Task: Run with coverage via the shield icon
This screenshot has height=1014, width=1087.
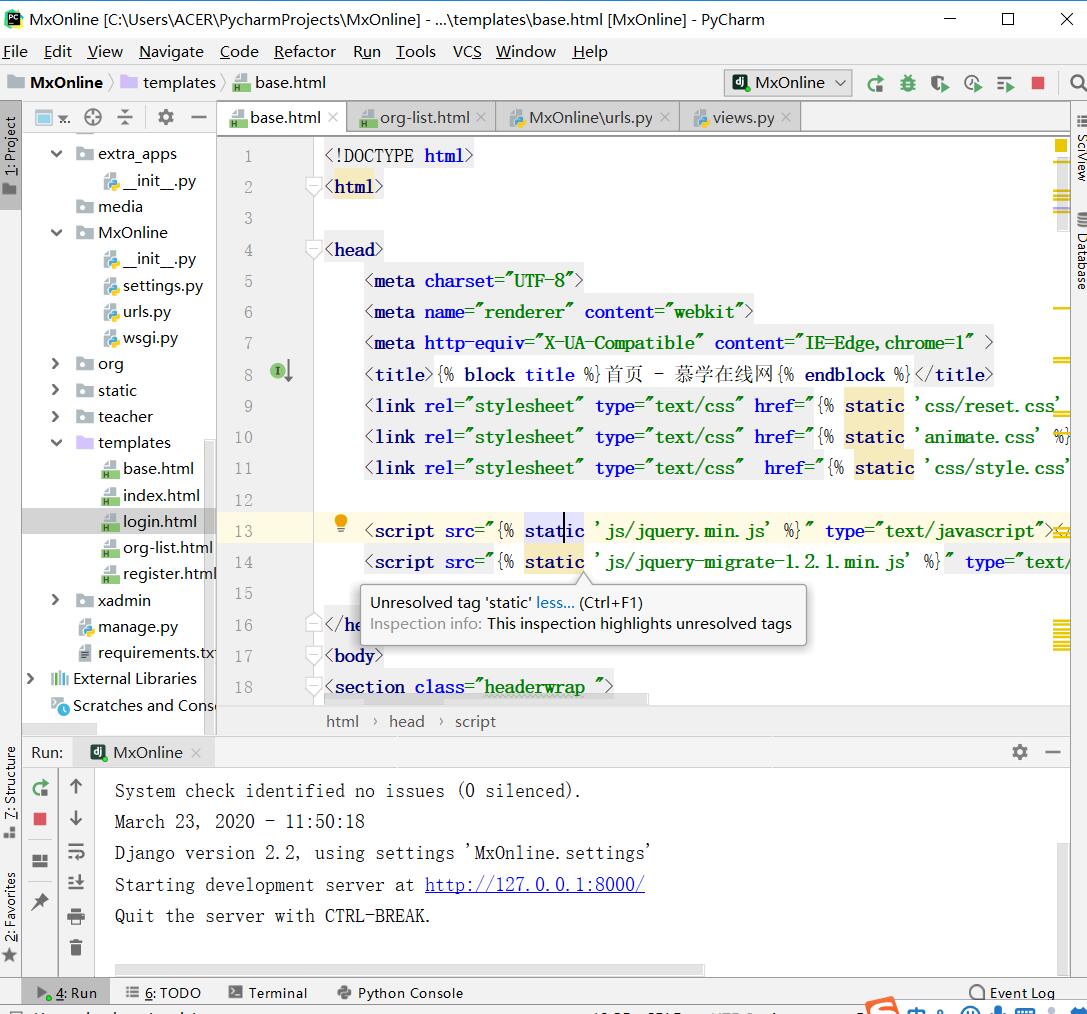Action: 940,84
